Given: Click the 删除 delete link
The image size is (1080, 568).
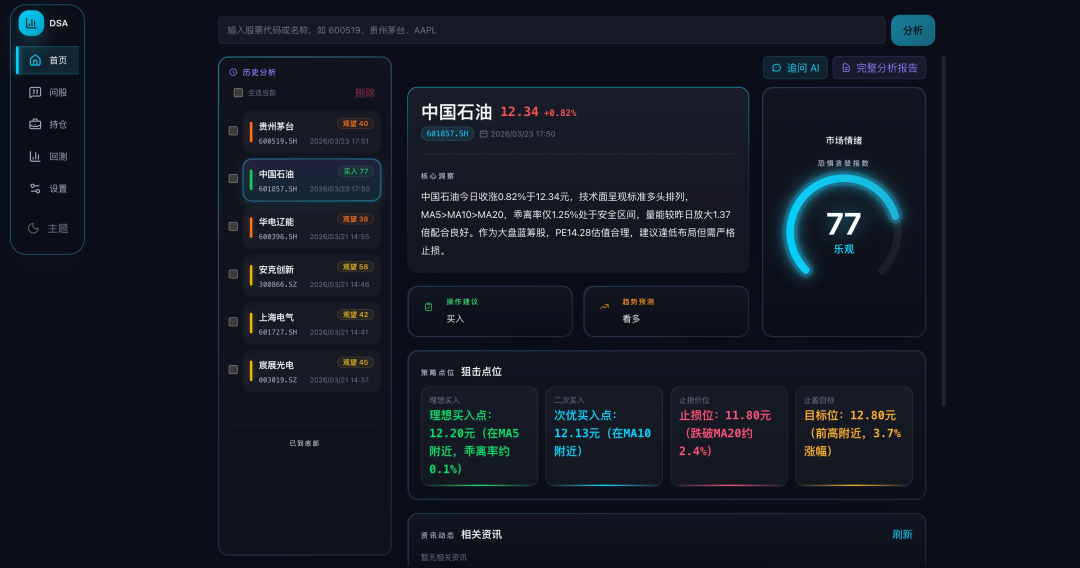Looking at the screenshot, I should point(365,93).
